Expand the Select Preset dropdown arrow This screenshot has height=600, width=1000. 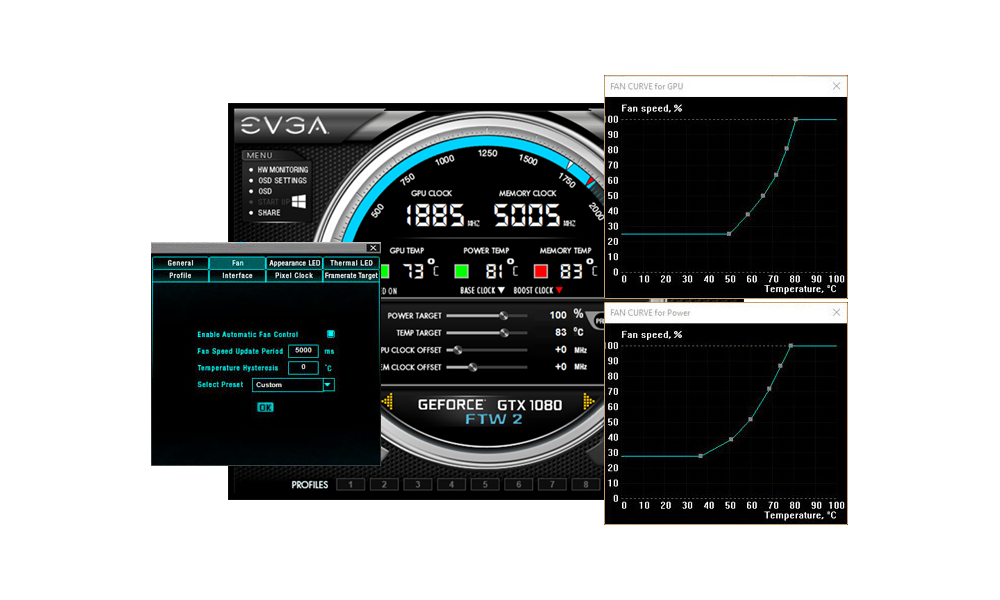[x=328, y=384]
